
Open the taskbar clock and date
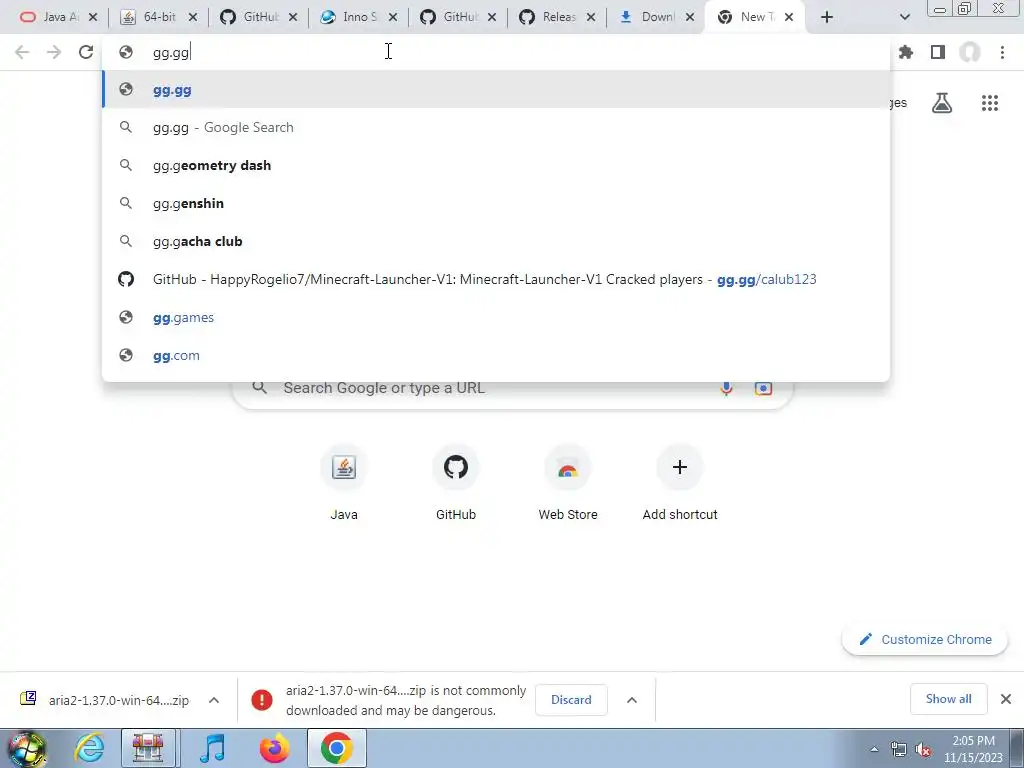[973, 749]
